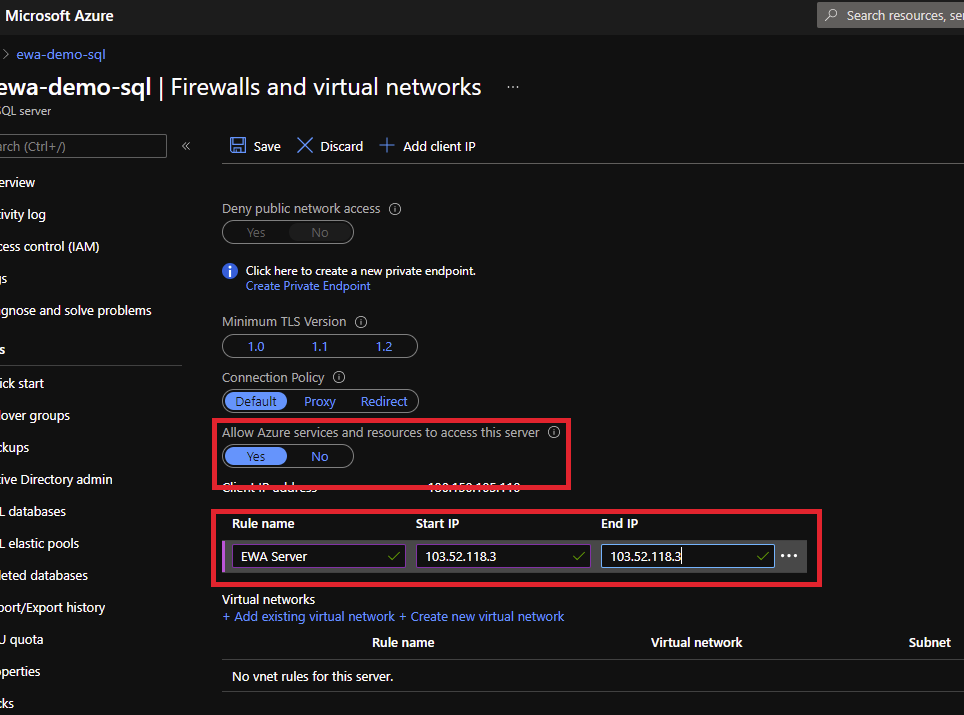Choose Proxy connection policy
The image size is (964, 715).
[320, 401]
